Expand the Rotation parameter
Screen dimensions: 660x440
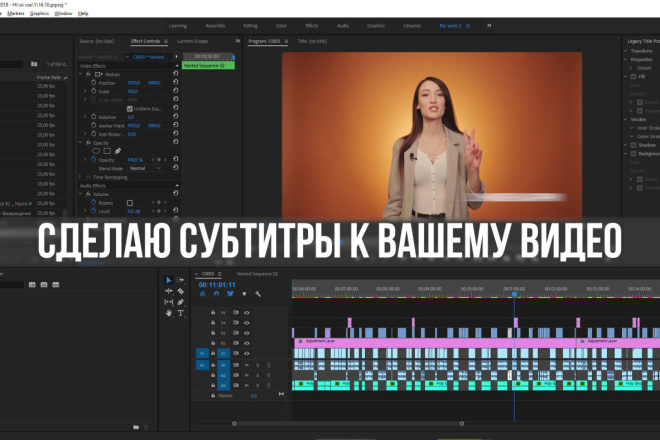coord(85,117)
